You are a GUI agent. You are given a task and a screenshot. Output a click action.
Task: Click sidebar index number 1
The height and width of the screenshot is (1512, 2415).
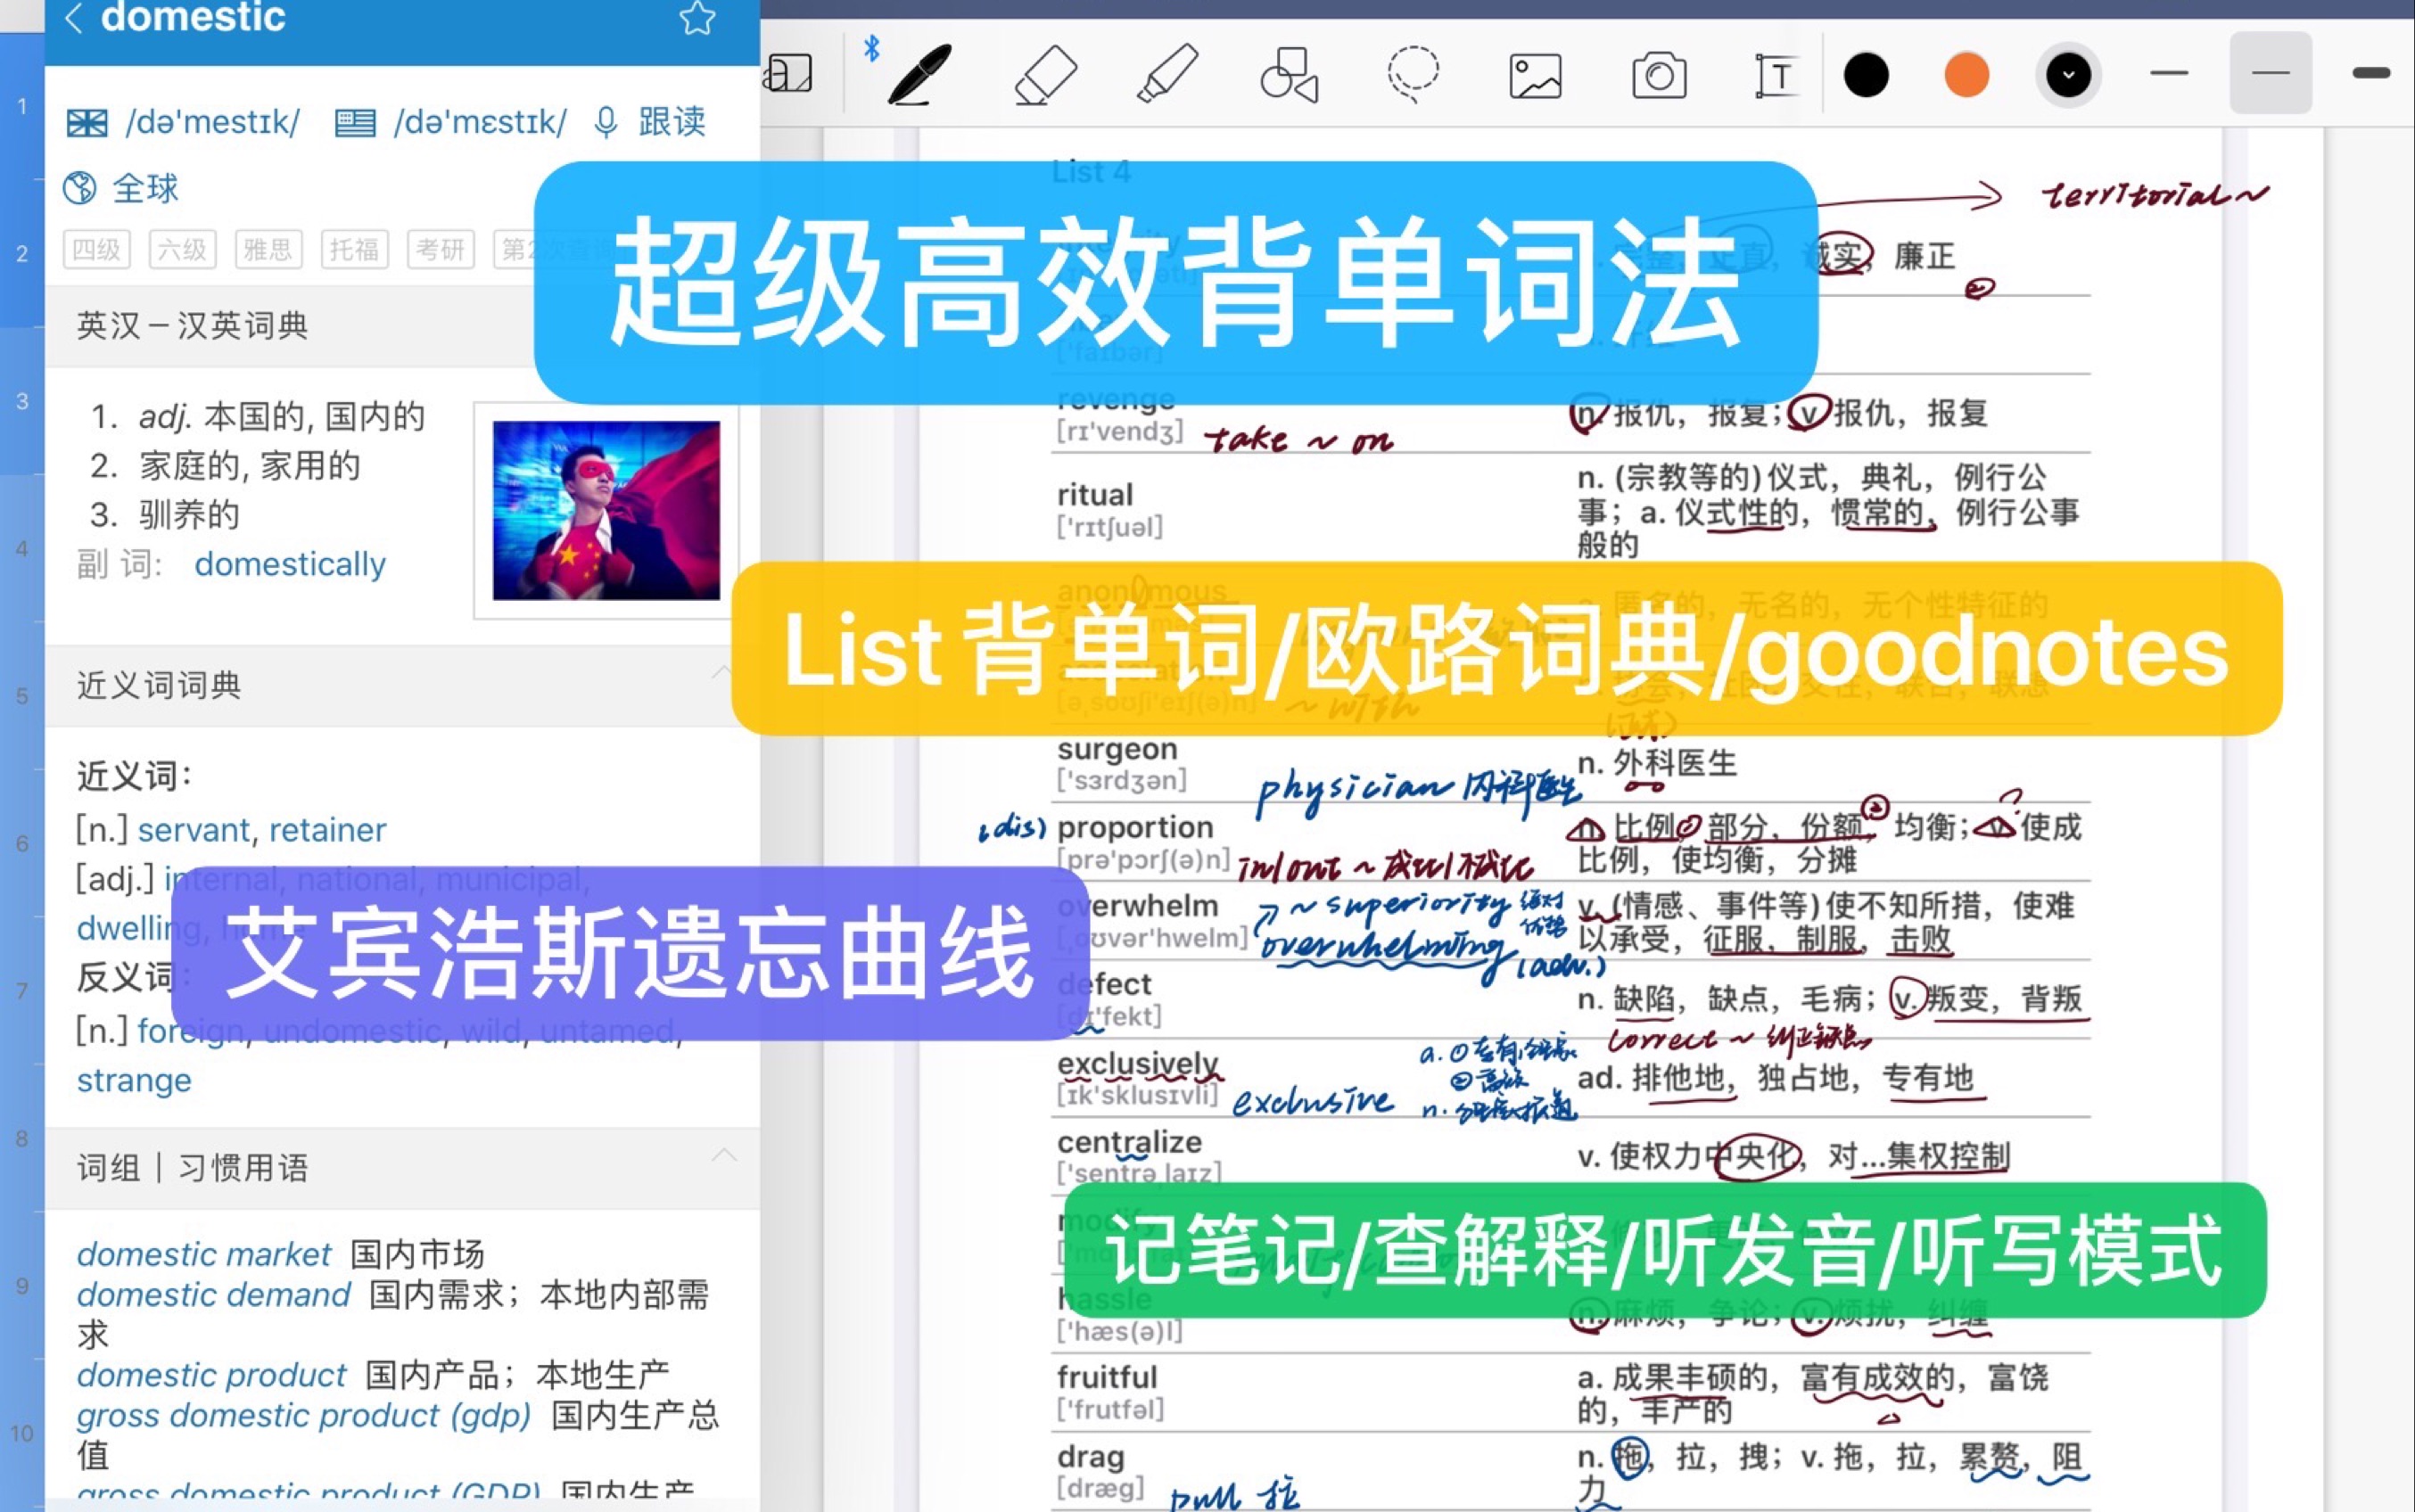coord(22,105)
